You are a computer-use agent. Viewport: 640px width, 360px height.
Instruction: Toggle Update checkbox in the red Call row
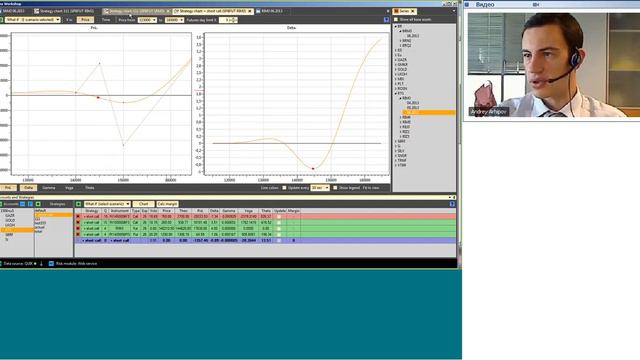pyautogui.click(x=279, y=216)
